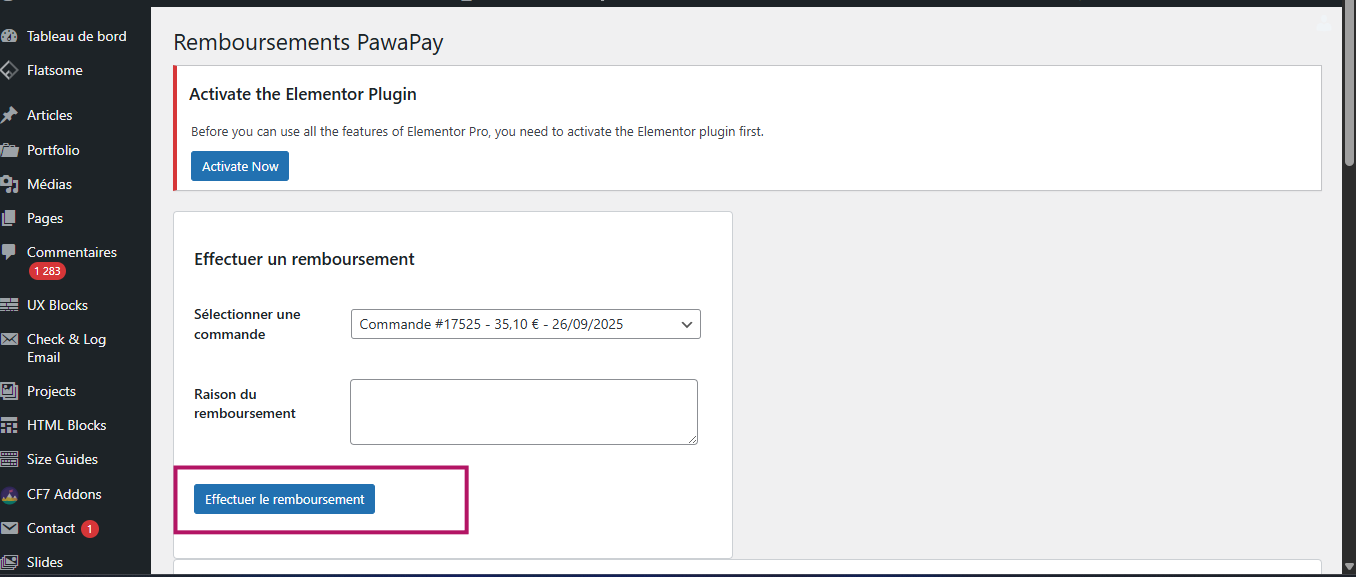The image size is (1356, 577).
Task: Click the Activate the Elementor Plugin heading
Action: 303,94
